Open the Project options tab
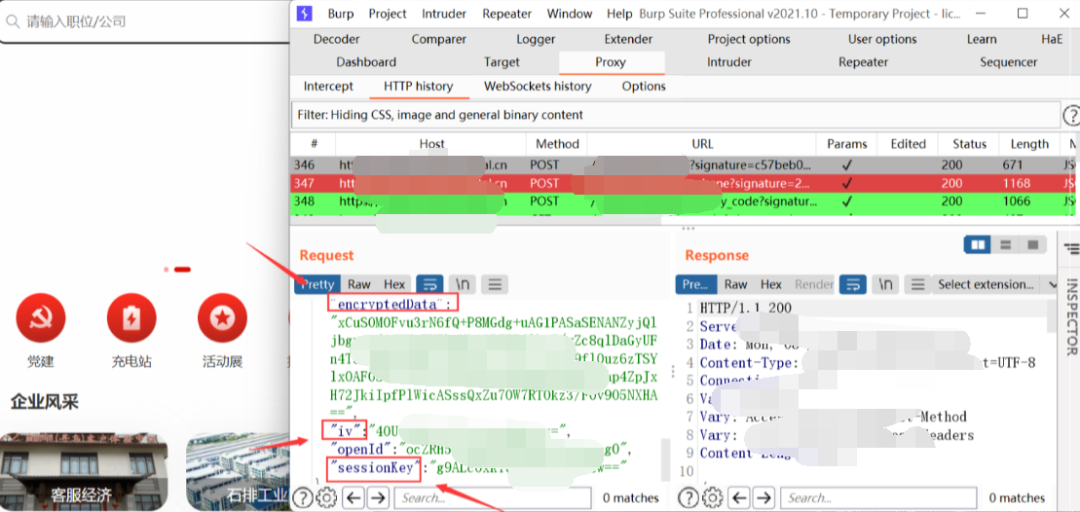 [x=749, y=39]
